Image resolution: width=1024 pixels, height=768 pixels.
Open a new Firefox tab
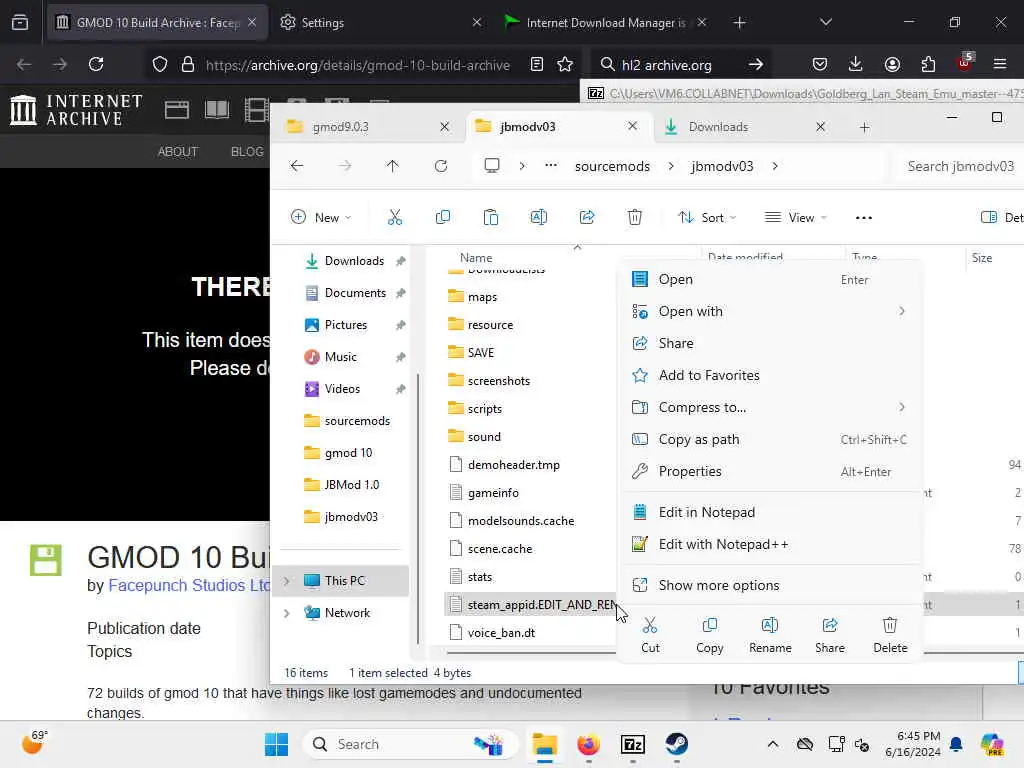pos(739,23)
